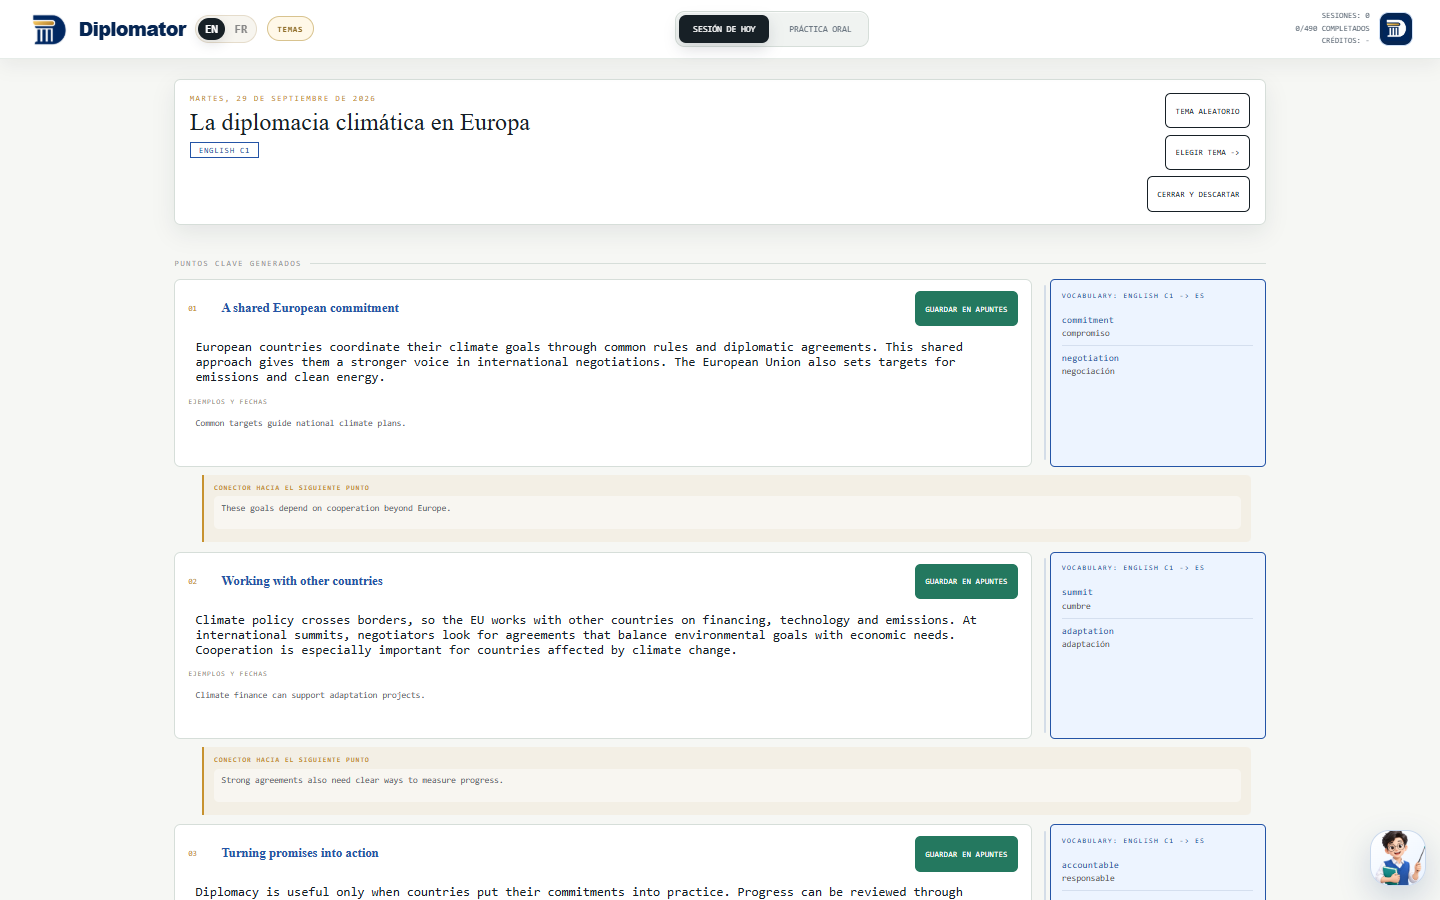Click translation 'compromiso'
The height and width of the screenshot is (900, 1440).
pyautogui.click(x=1086, y=333)
